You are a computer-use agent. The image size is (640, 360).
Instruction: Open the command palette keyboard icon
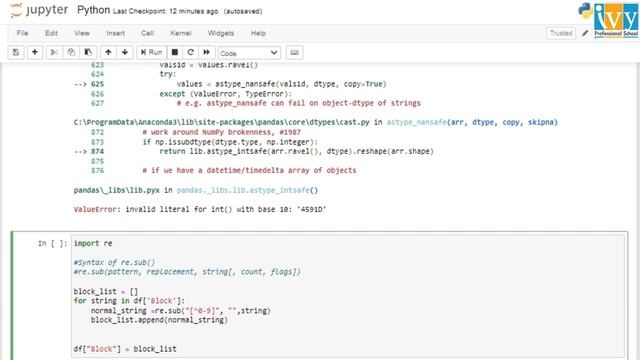click(294, 52)
